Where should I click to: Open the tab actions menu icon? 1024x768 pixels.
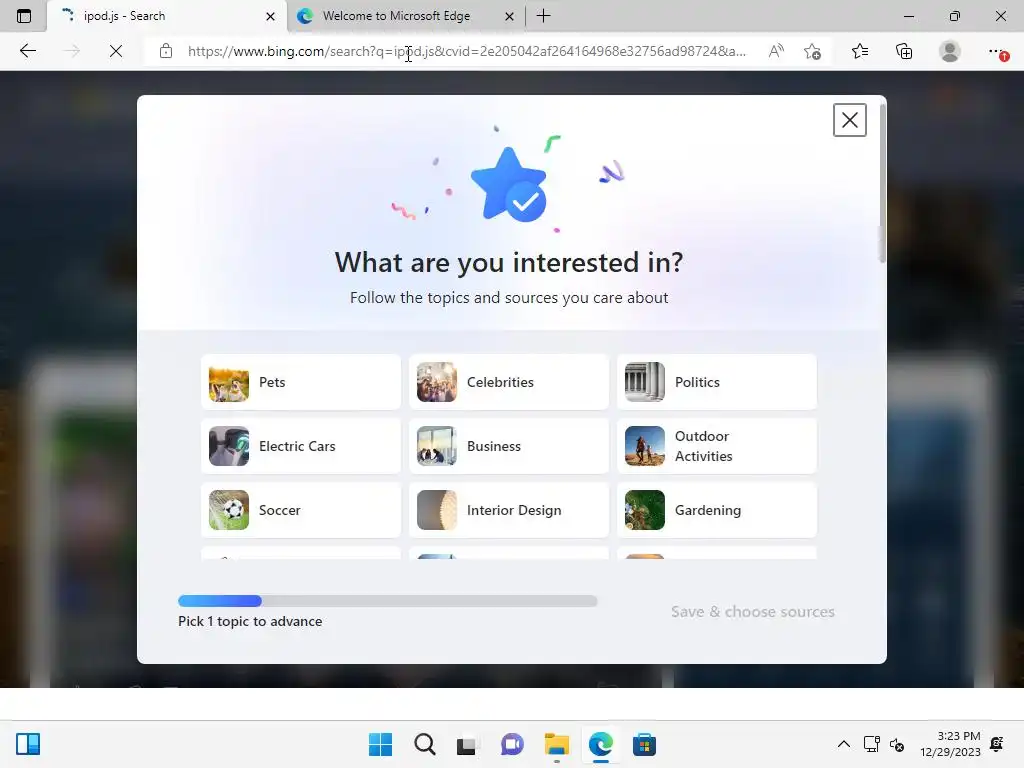pyautogui.click(x=24, y=16)
